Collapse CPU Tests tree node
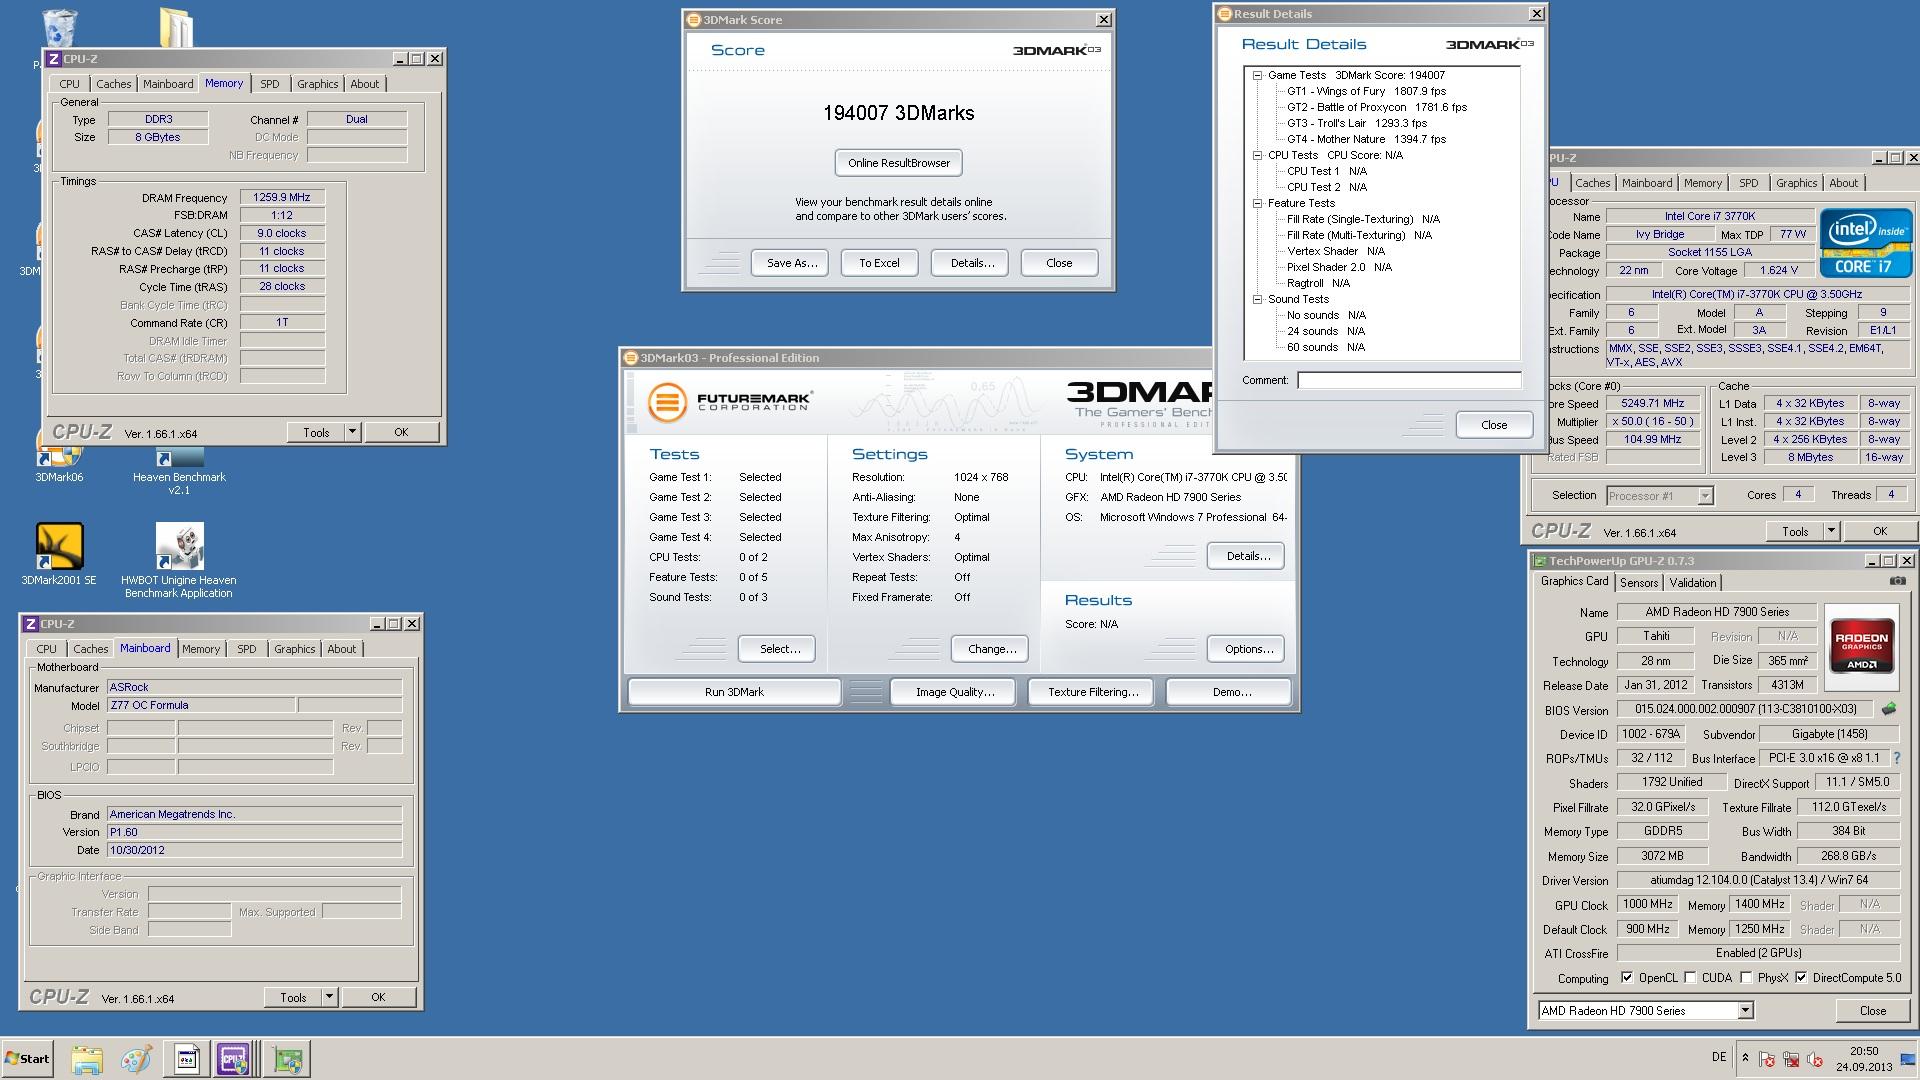The image size is (1920, 1080). click(1258, 155)
